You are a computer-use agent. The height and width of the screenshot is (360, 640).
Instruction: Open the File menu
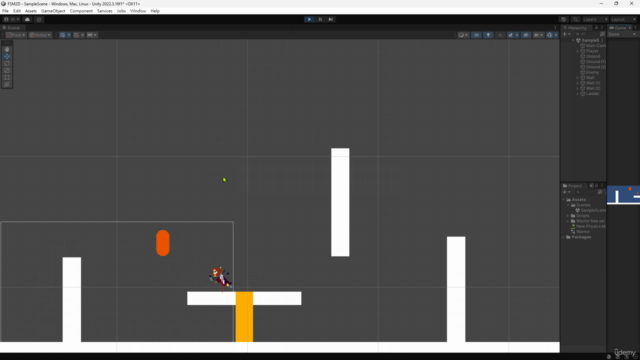pos(5,11)
